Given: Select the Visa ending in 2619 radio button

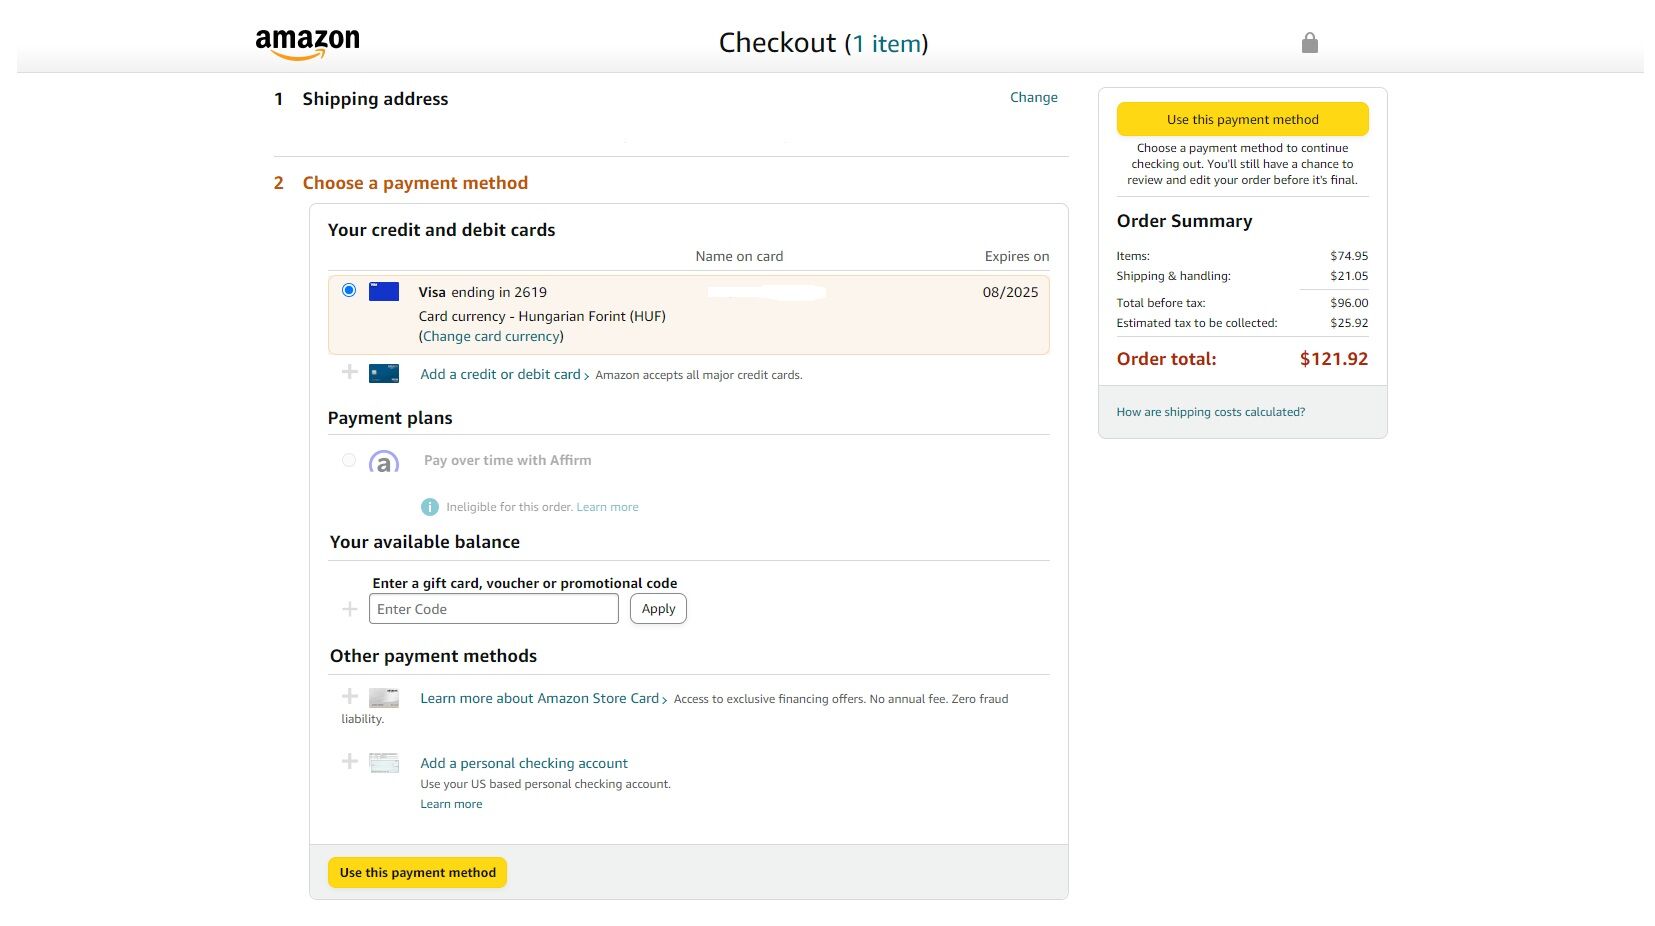Looking at the screenshot, I should click(349, 290).
